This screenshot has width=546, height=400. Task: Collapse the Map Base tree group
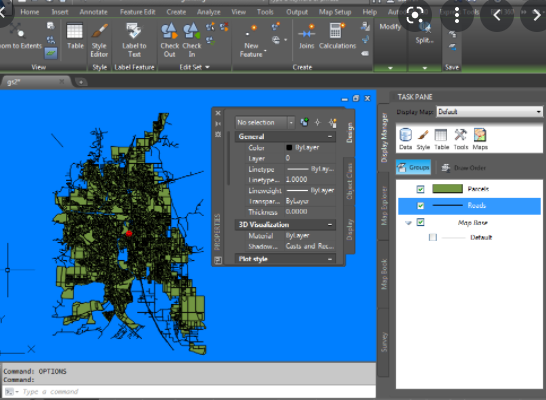coord(408,222)
